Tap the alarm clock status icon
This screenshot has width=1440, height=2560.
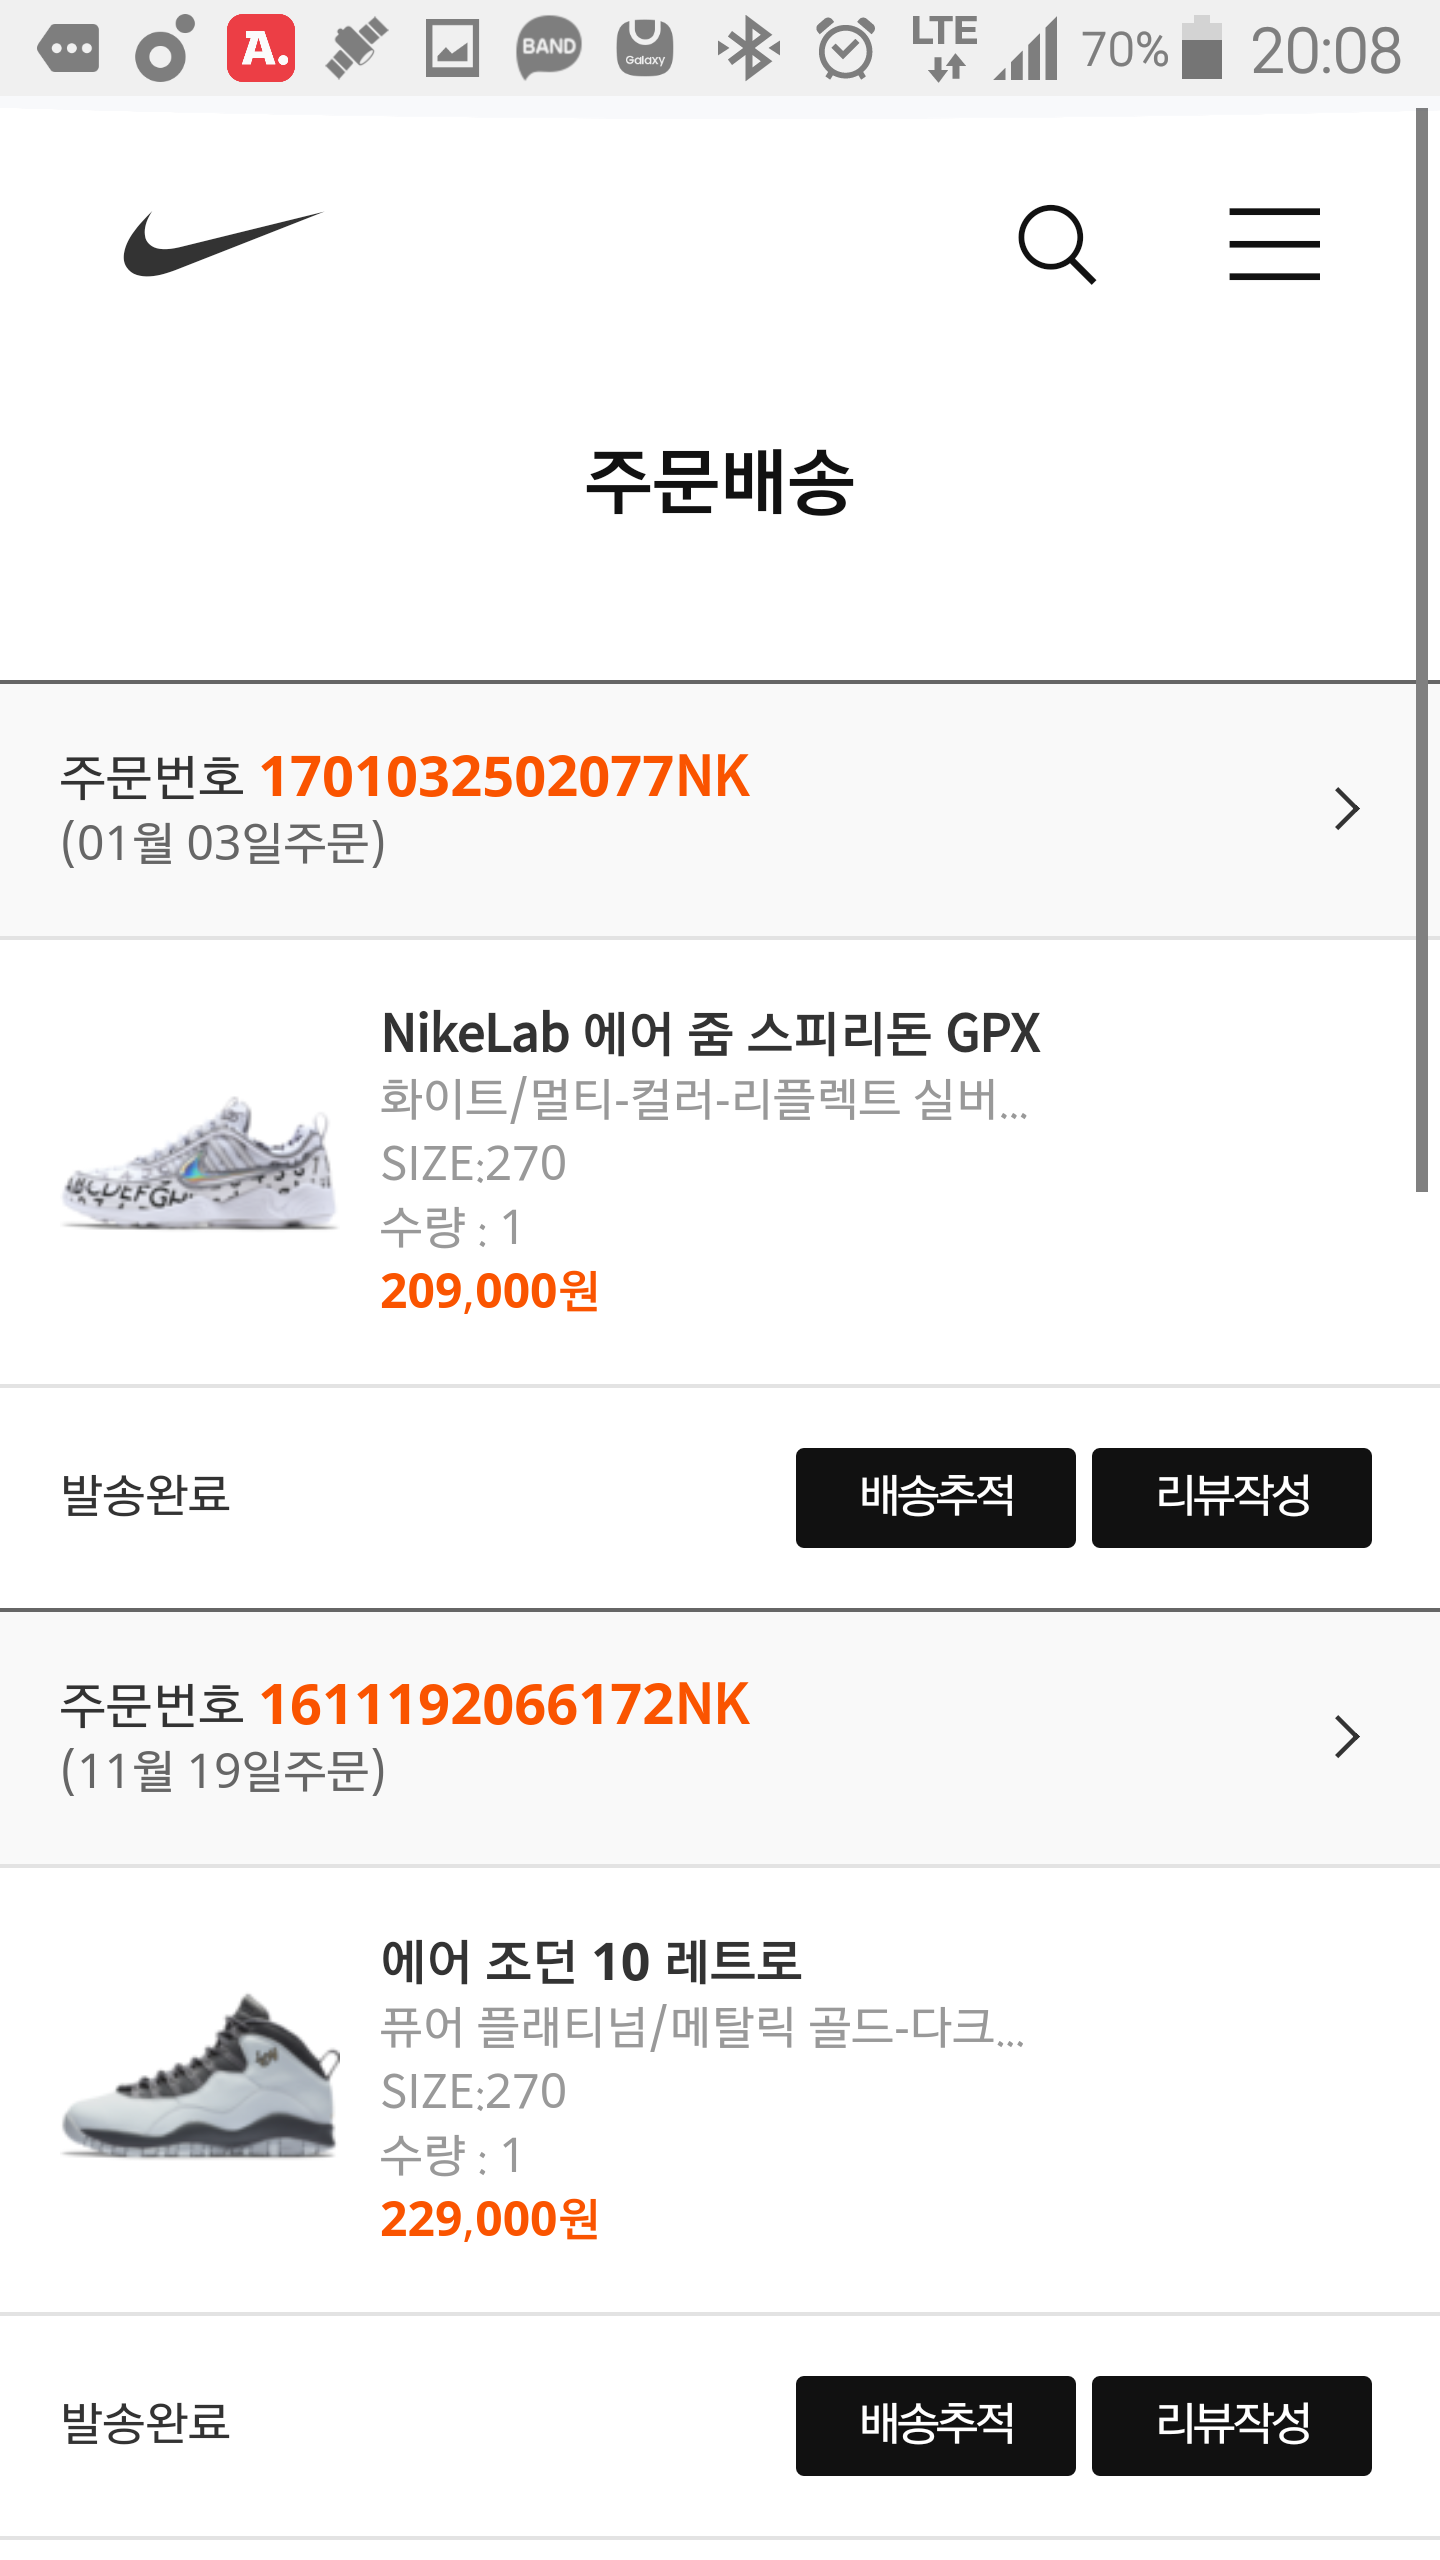(845, 48)
